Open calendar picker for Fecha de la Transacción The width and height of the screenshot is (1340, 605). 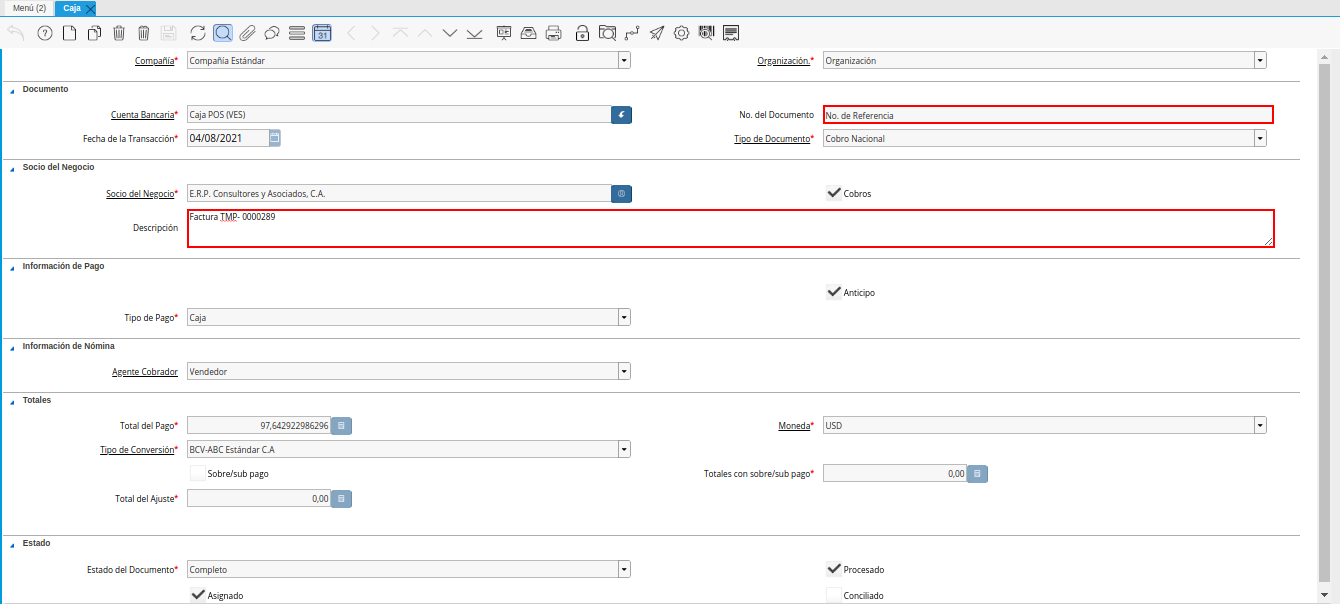[x=275, y=138]
